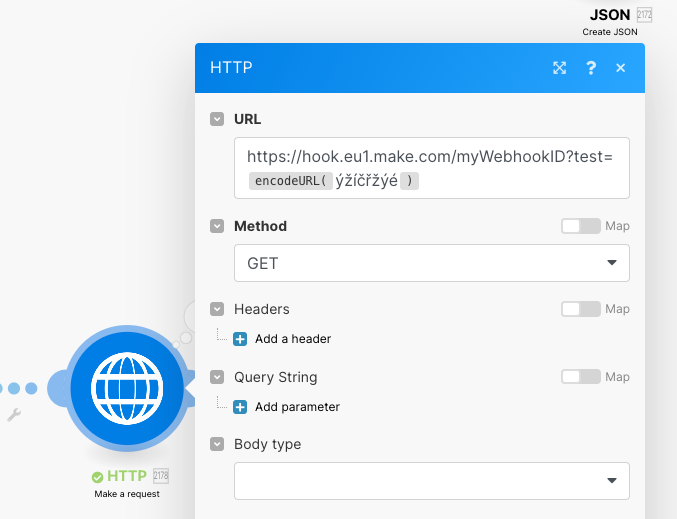Turn on Map for Query String

(x=580, y=377)
